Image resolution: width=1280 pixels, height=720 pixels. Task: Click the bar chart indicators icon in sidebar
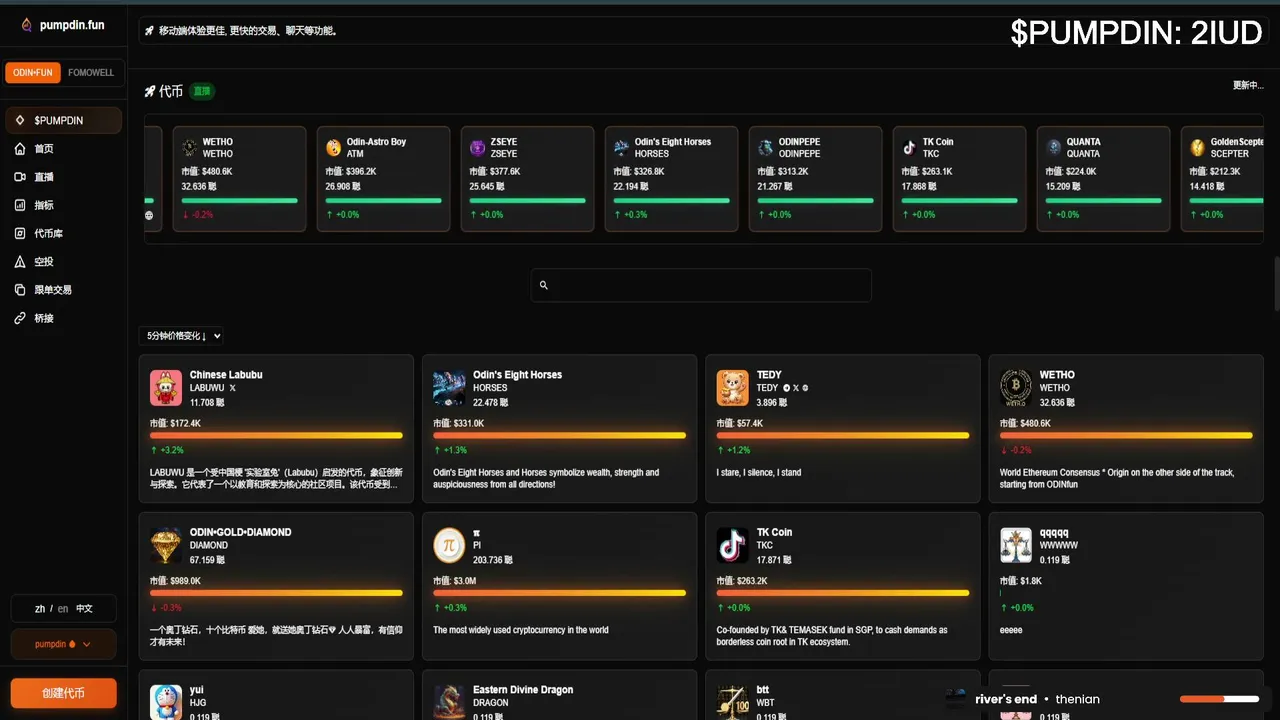(x=20, y=205)
